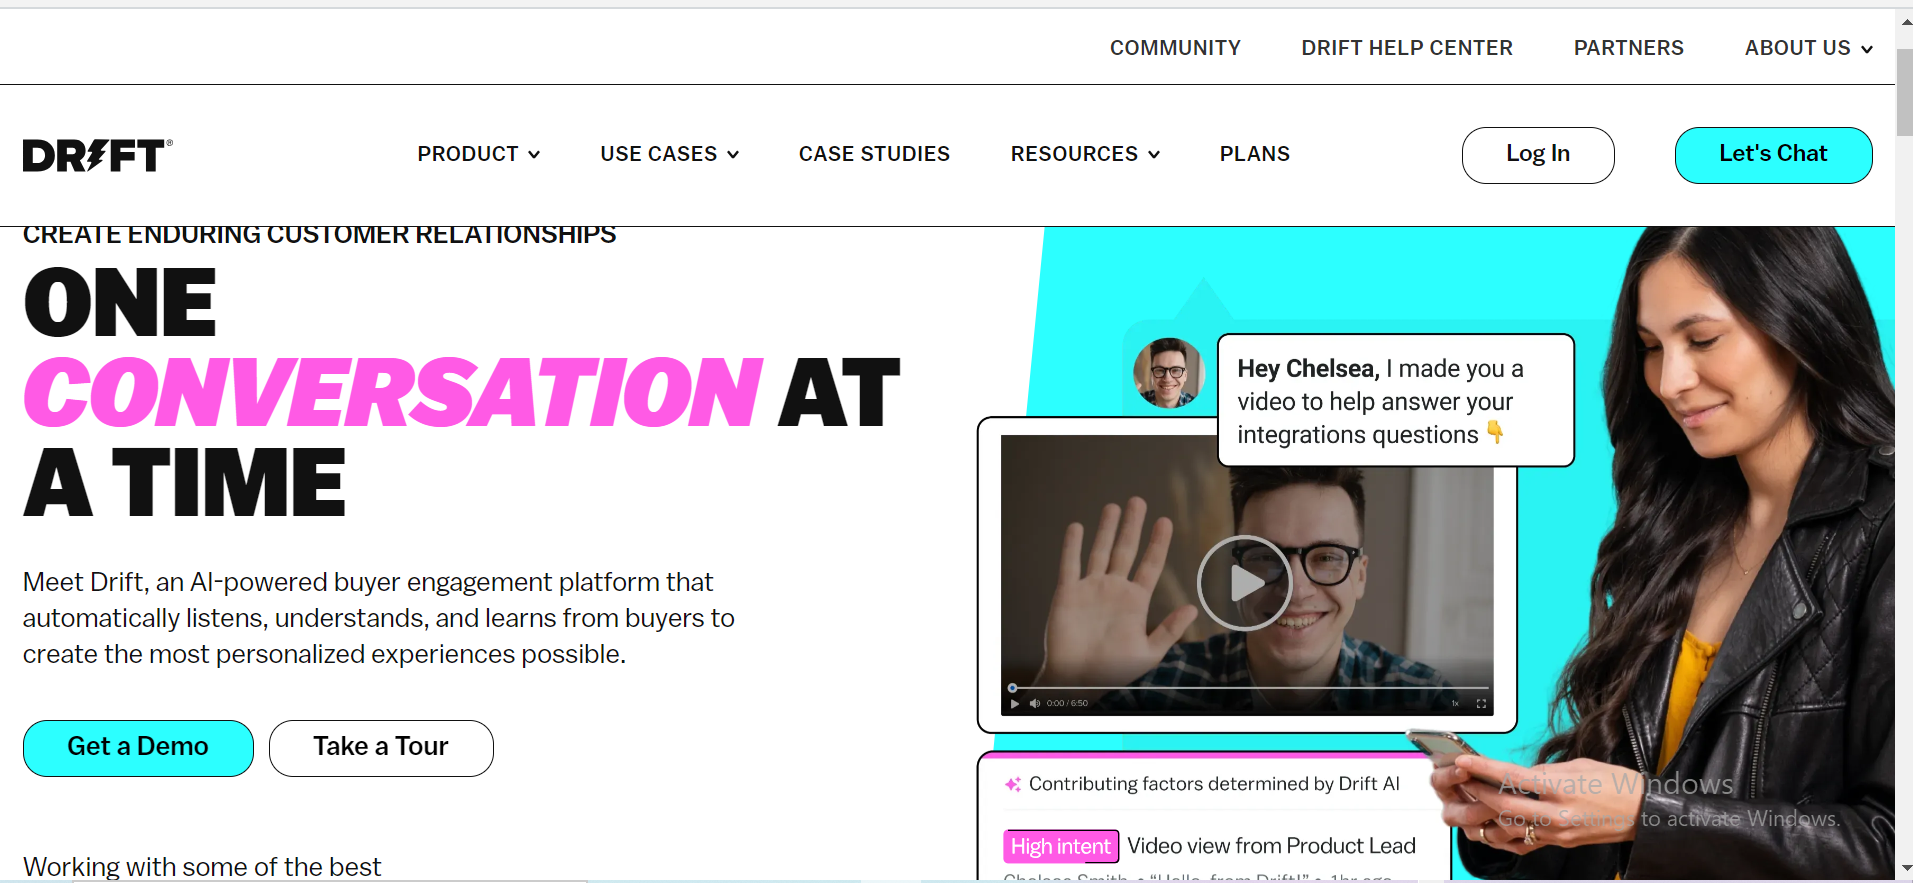Screen dimensions: 1913x883
Task: Enter fullscreen using video expand icon
Action: 1481,704
